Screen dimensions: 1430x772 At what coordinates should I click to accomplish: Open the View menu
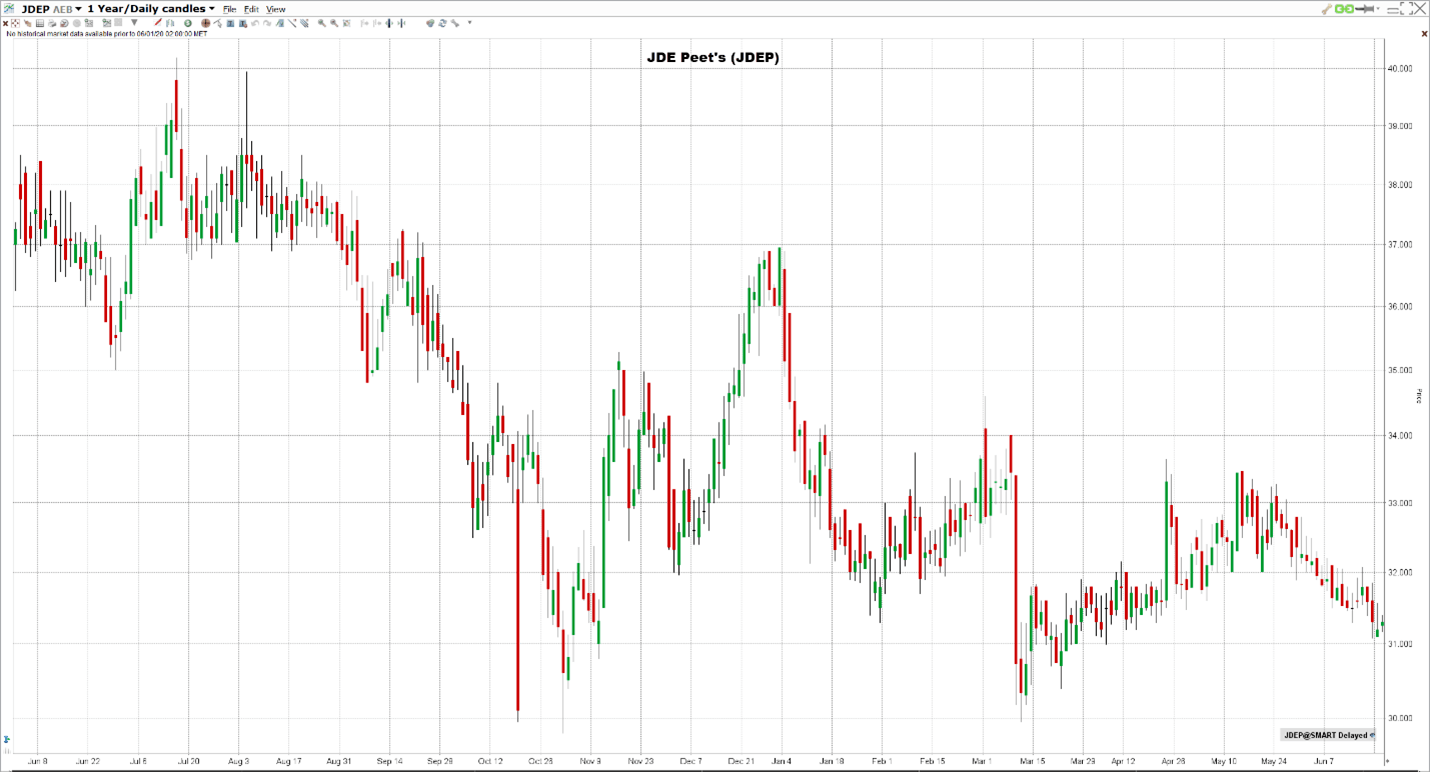tap(275, 9)
